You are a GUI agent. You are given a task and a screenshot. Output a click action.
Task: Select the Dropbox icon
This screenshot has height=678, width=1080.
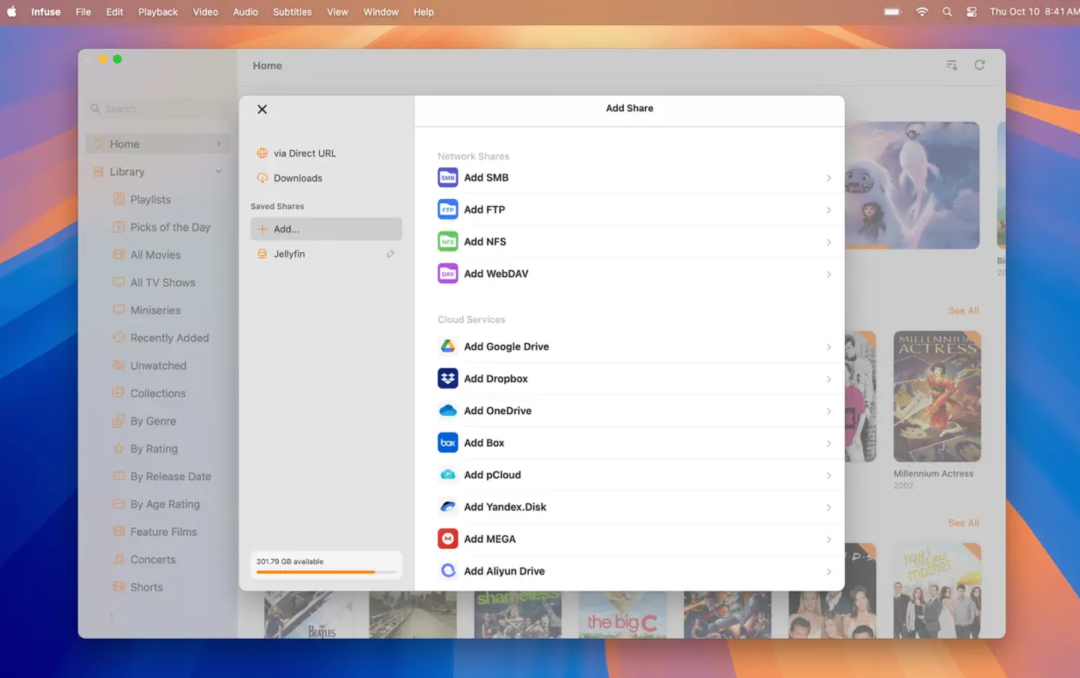click(447, 379)
